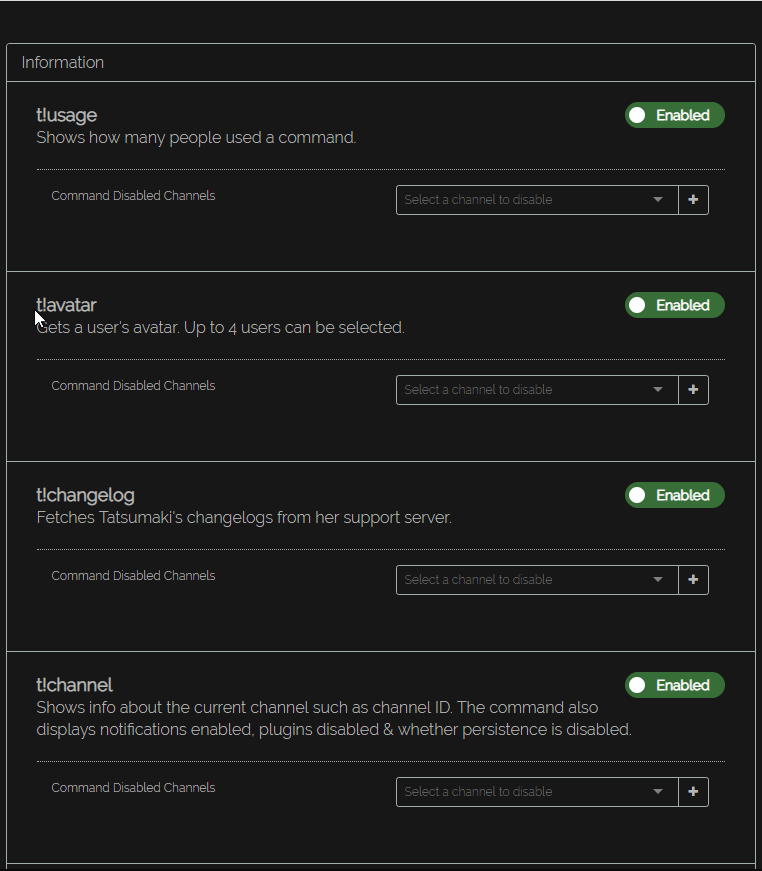The height and width of the screenshot is (871, 762).
Task: Click the Information section header
Action: pyautogui.click(x=63, y=63)
